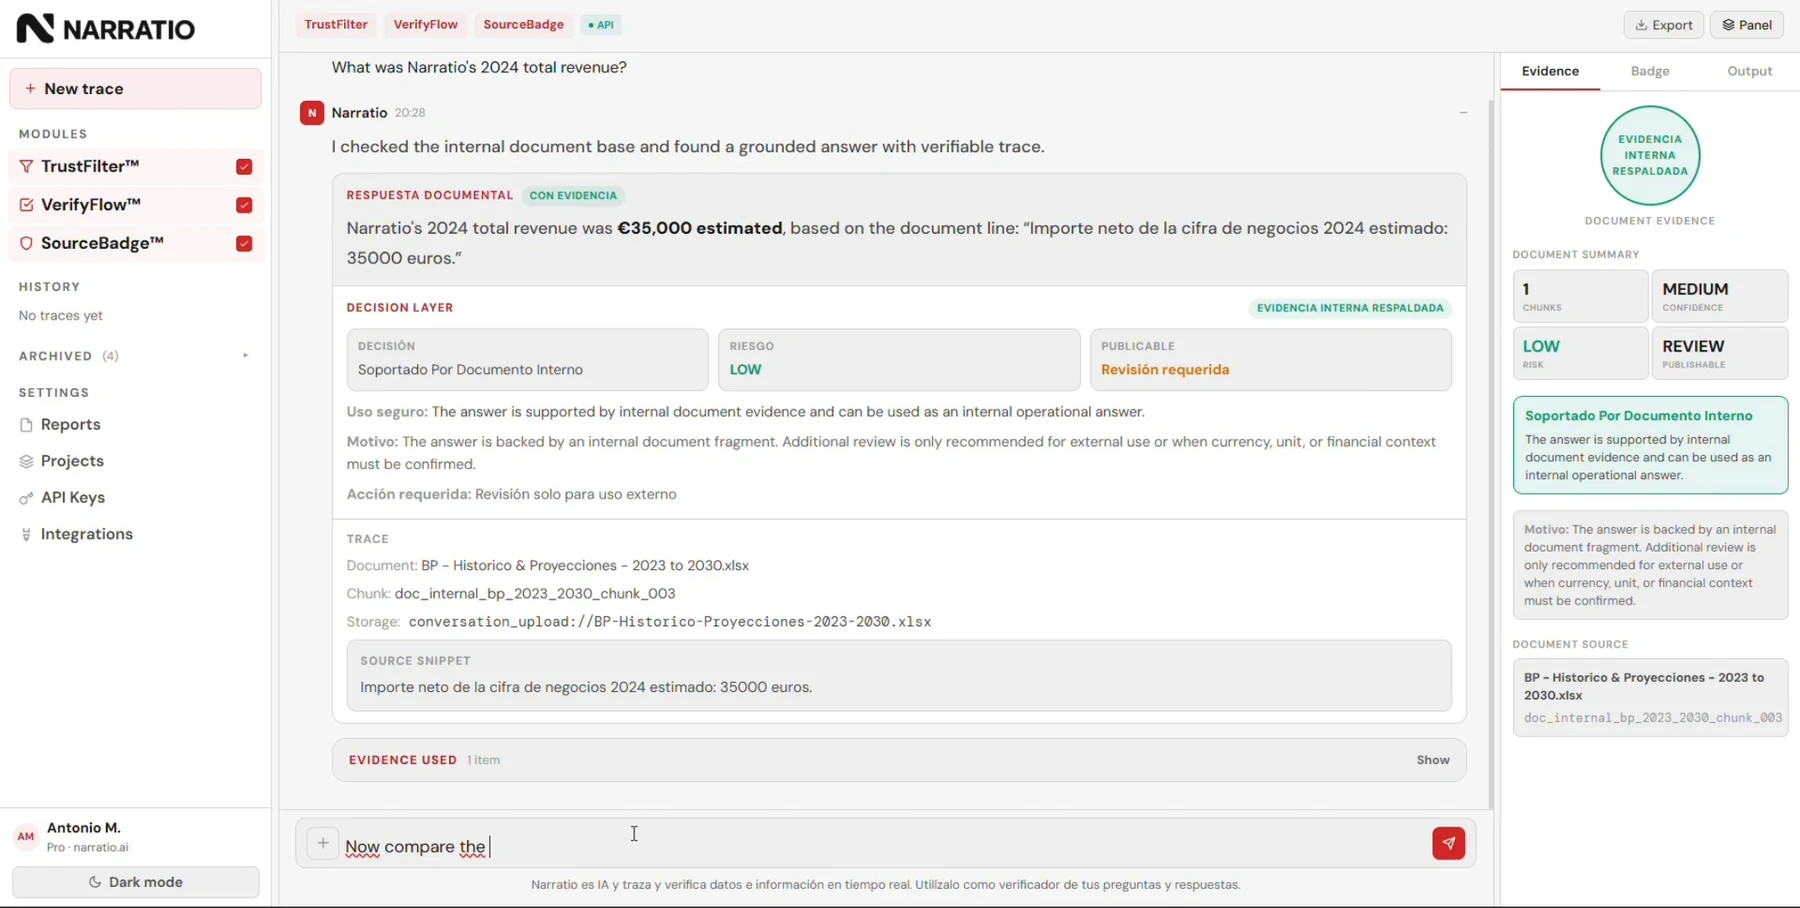Click the 'No traces yet' history text
This screenshot has width=1800, height=908.
tap(61, 316)
